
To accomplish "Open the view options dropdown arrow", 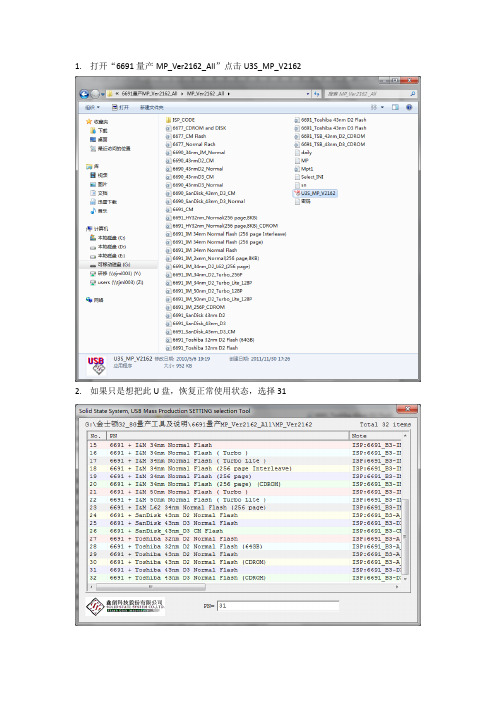I will (x=382, y=107).
